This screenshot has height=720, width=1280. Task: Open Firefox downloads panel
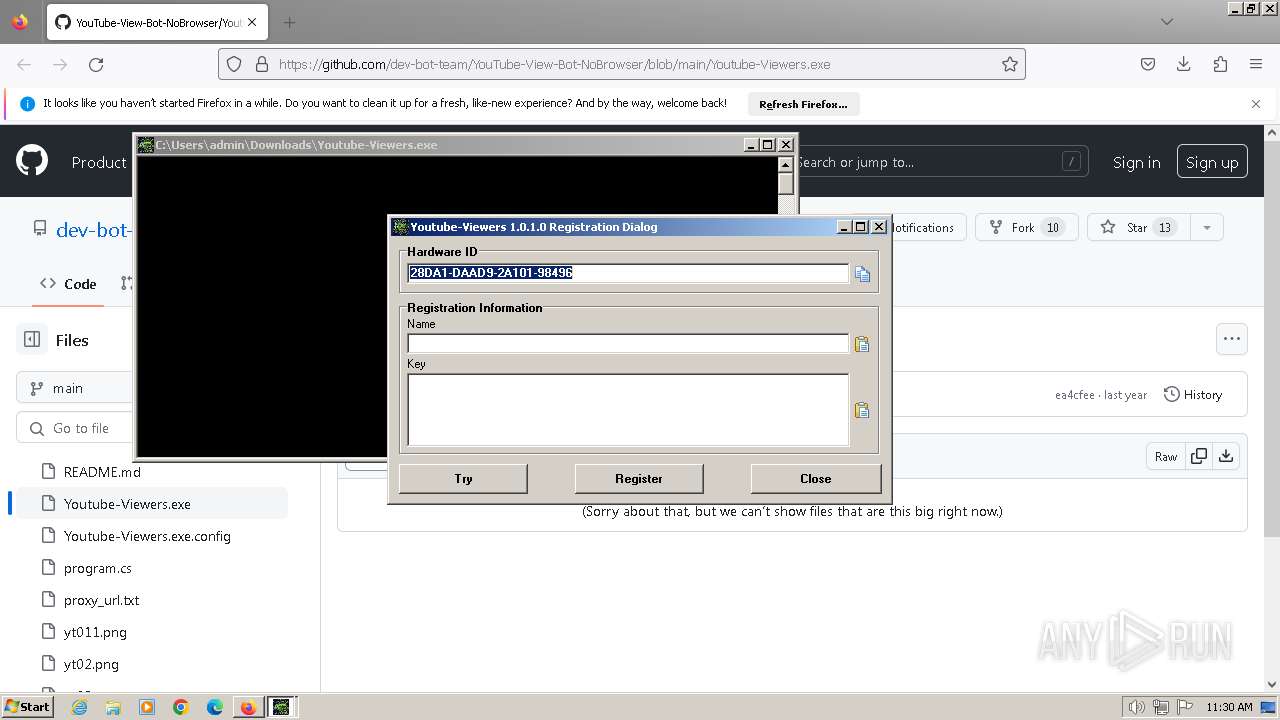pyautogui.click(x=1184, y=64)
